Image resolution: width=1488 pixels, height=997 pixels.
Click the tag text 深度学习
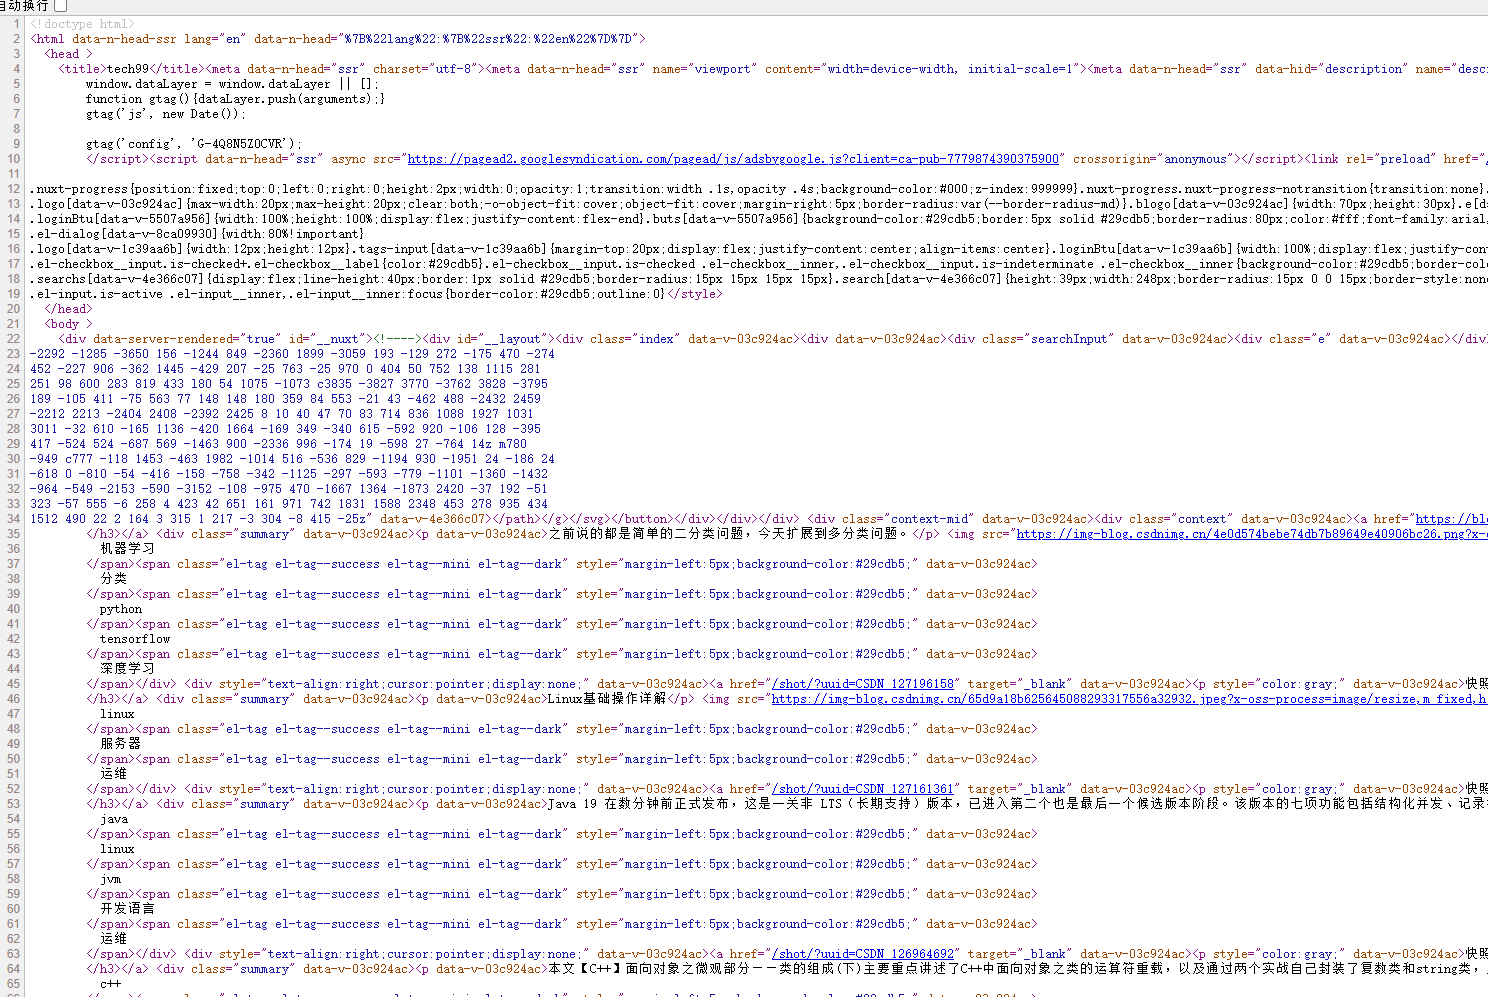click(x=127, y=669)
